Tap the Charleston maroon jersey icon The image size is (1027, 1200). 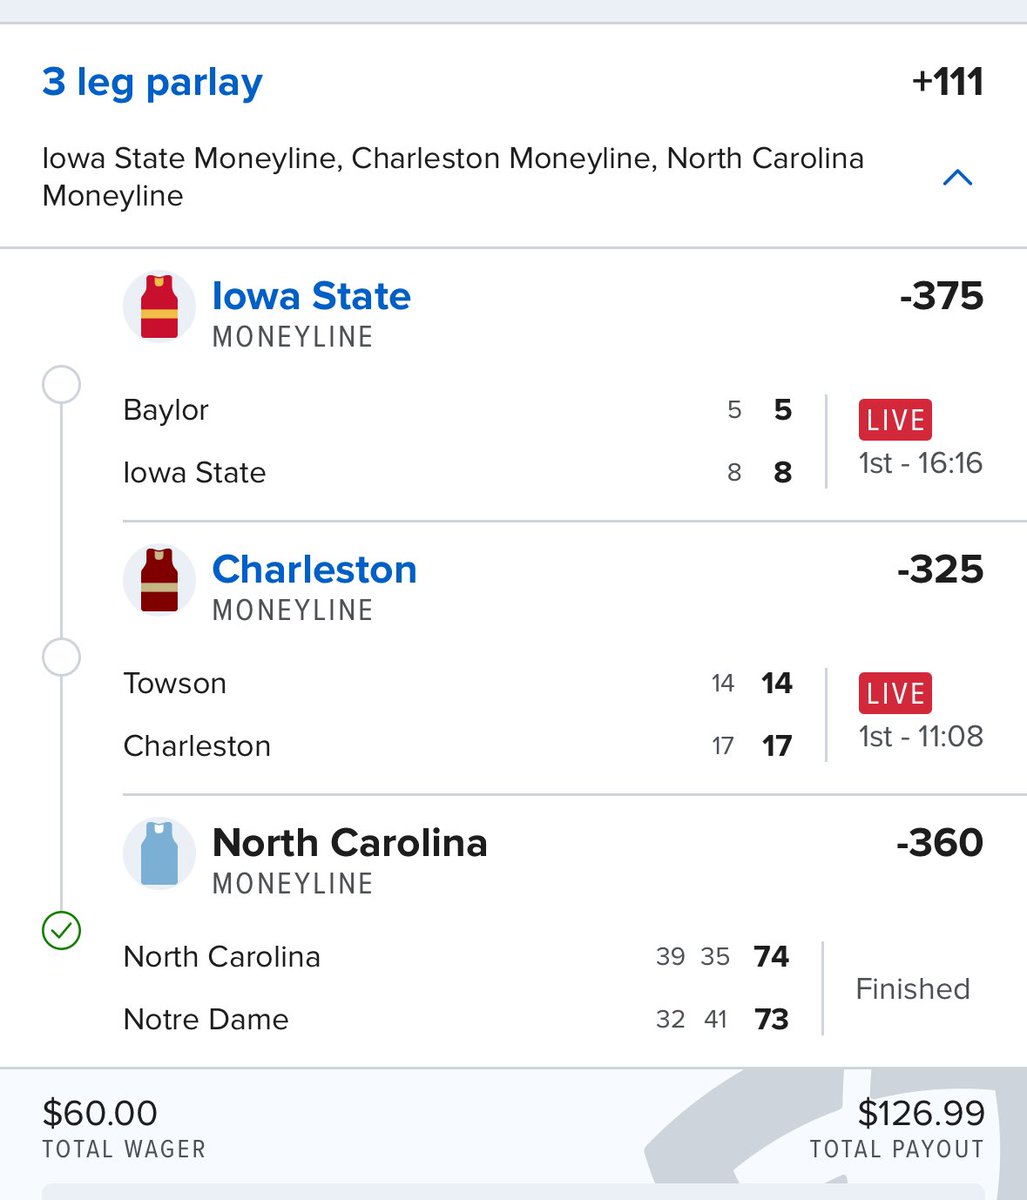pyautogui.click(x=160, y=580)
